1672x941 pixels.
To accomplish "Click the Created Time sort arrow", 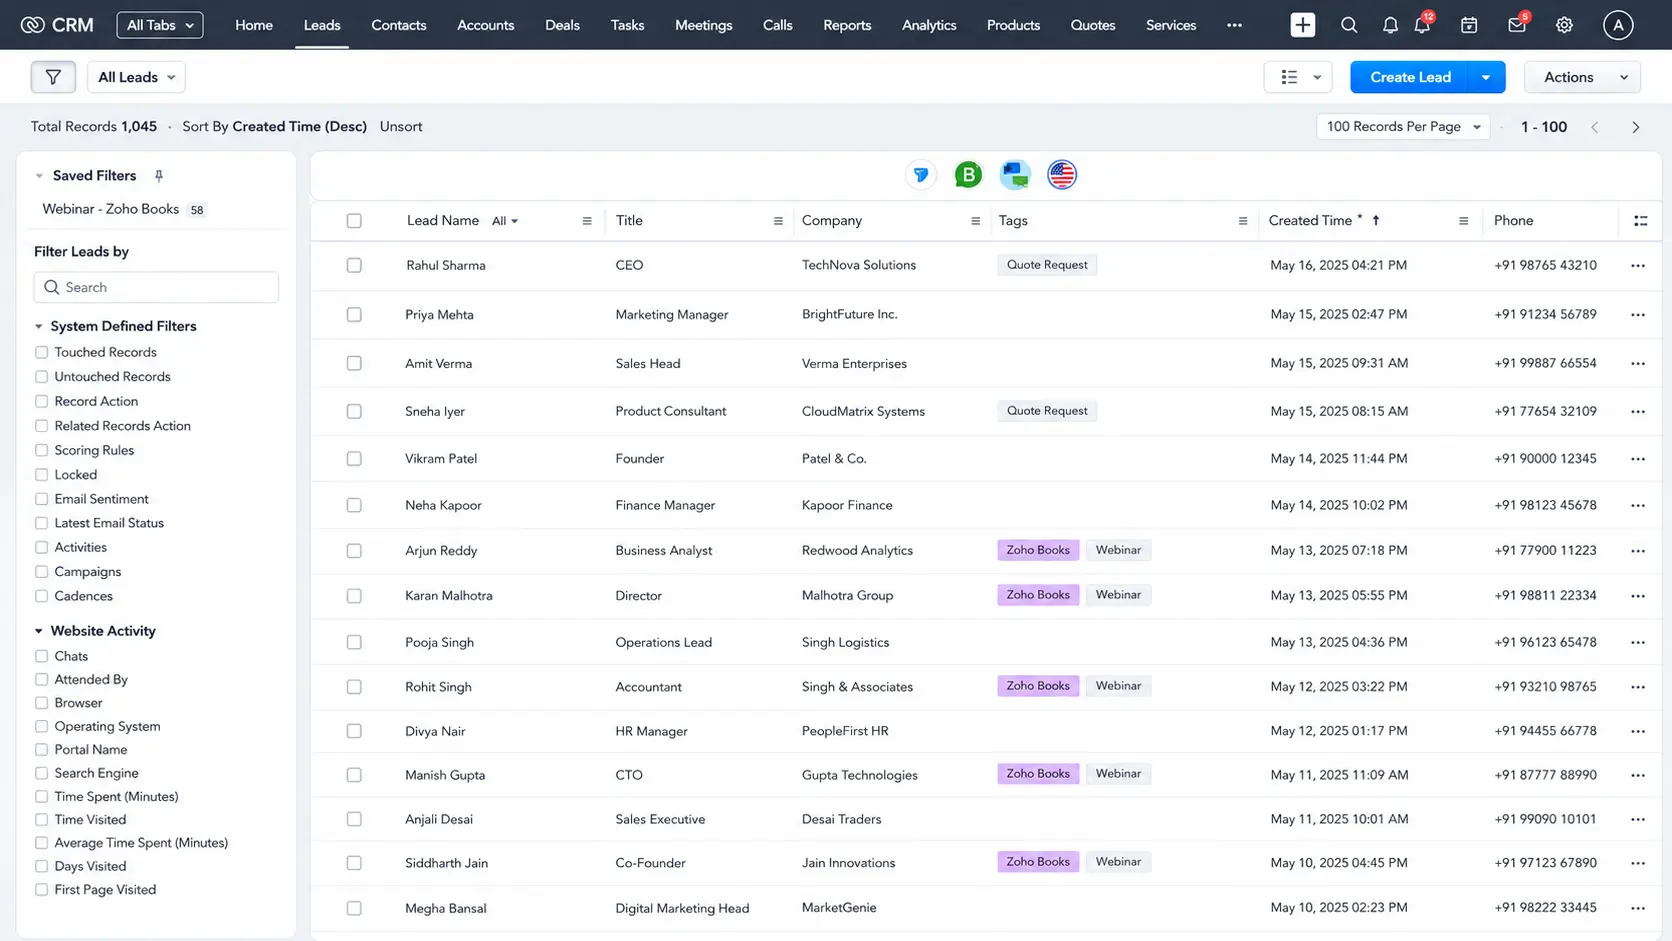I will click(1376, 220).
